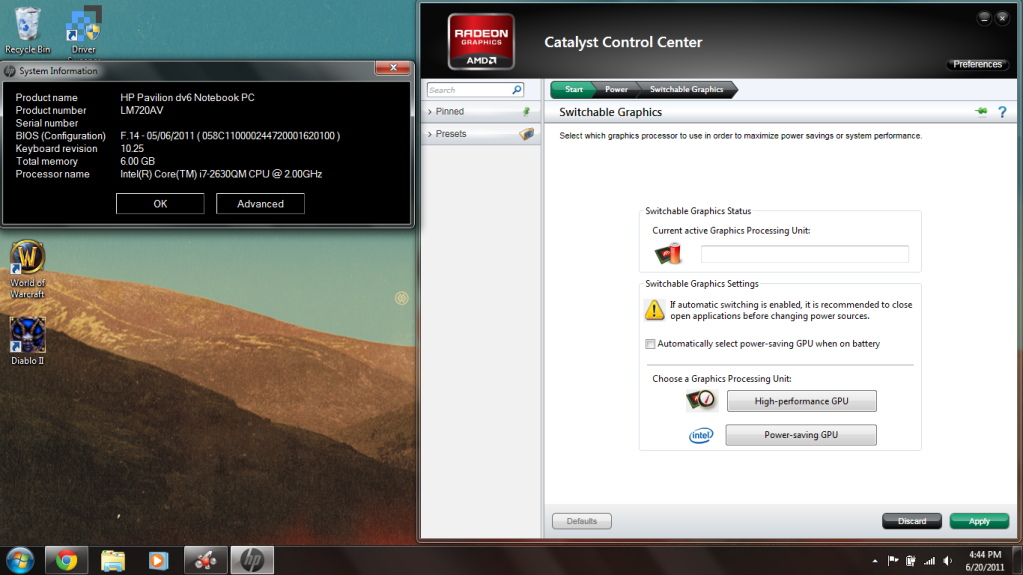Viewport: 1023px width, 575px height.
Task: Pin the Switchable Graphics page
Action: [x=981, y=112]
